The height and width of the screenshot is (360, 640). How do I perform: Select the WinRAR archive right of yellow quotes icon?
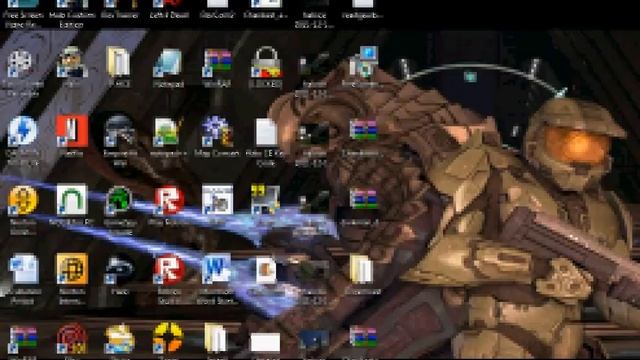tap(363, 199)
